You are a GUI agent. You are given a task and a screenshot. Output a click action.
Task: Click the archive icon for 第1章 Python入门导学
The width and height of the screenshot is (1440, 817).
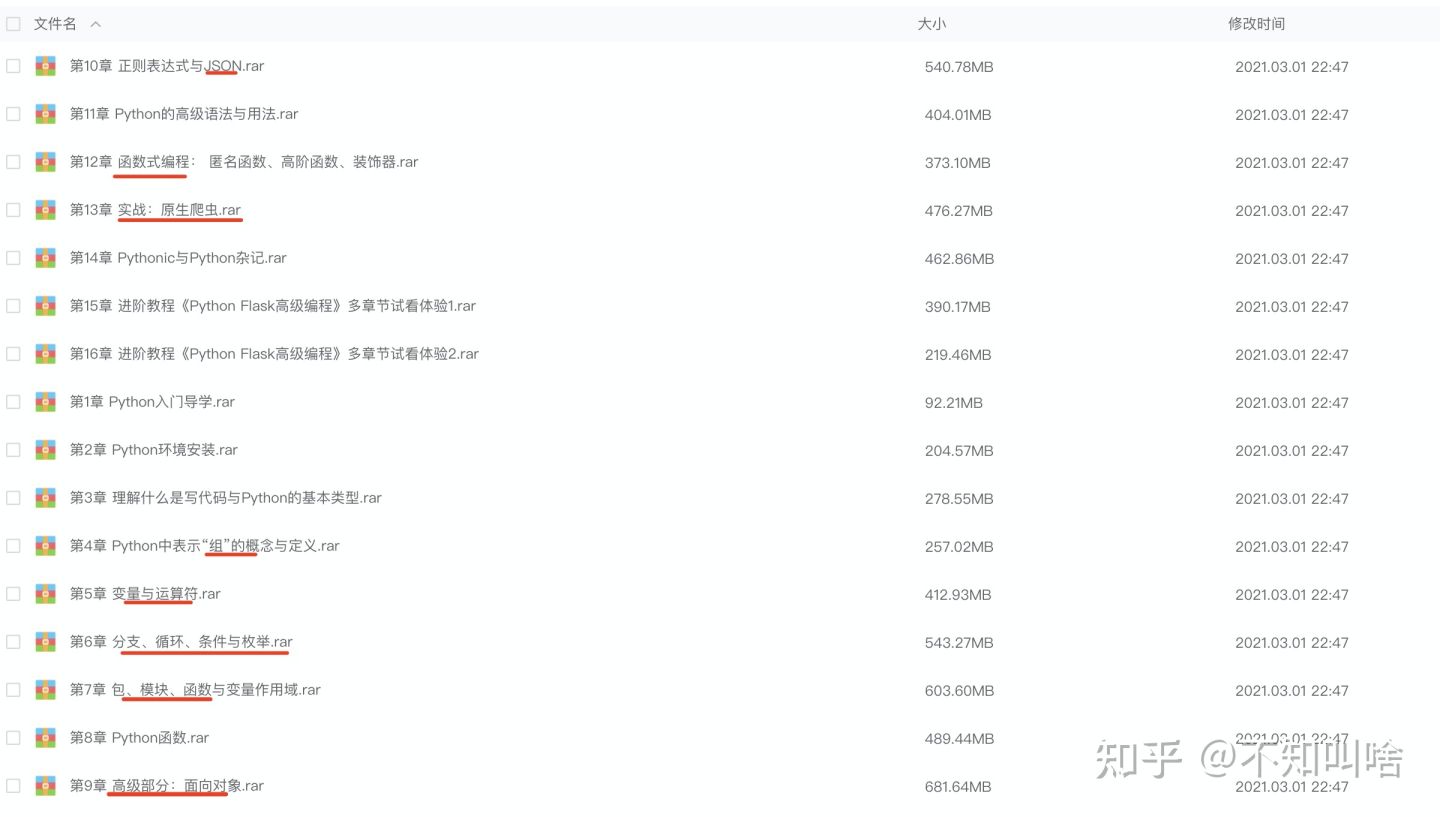(x=46, y=402)
